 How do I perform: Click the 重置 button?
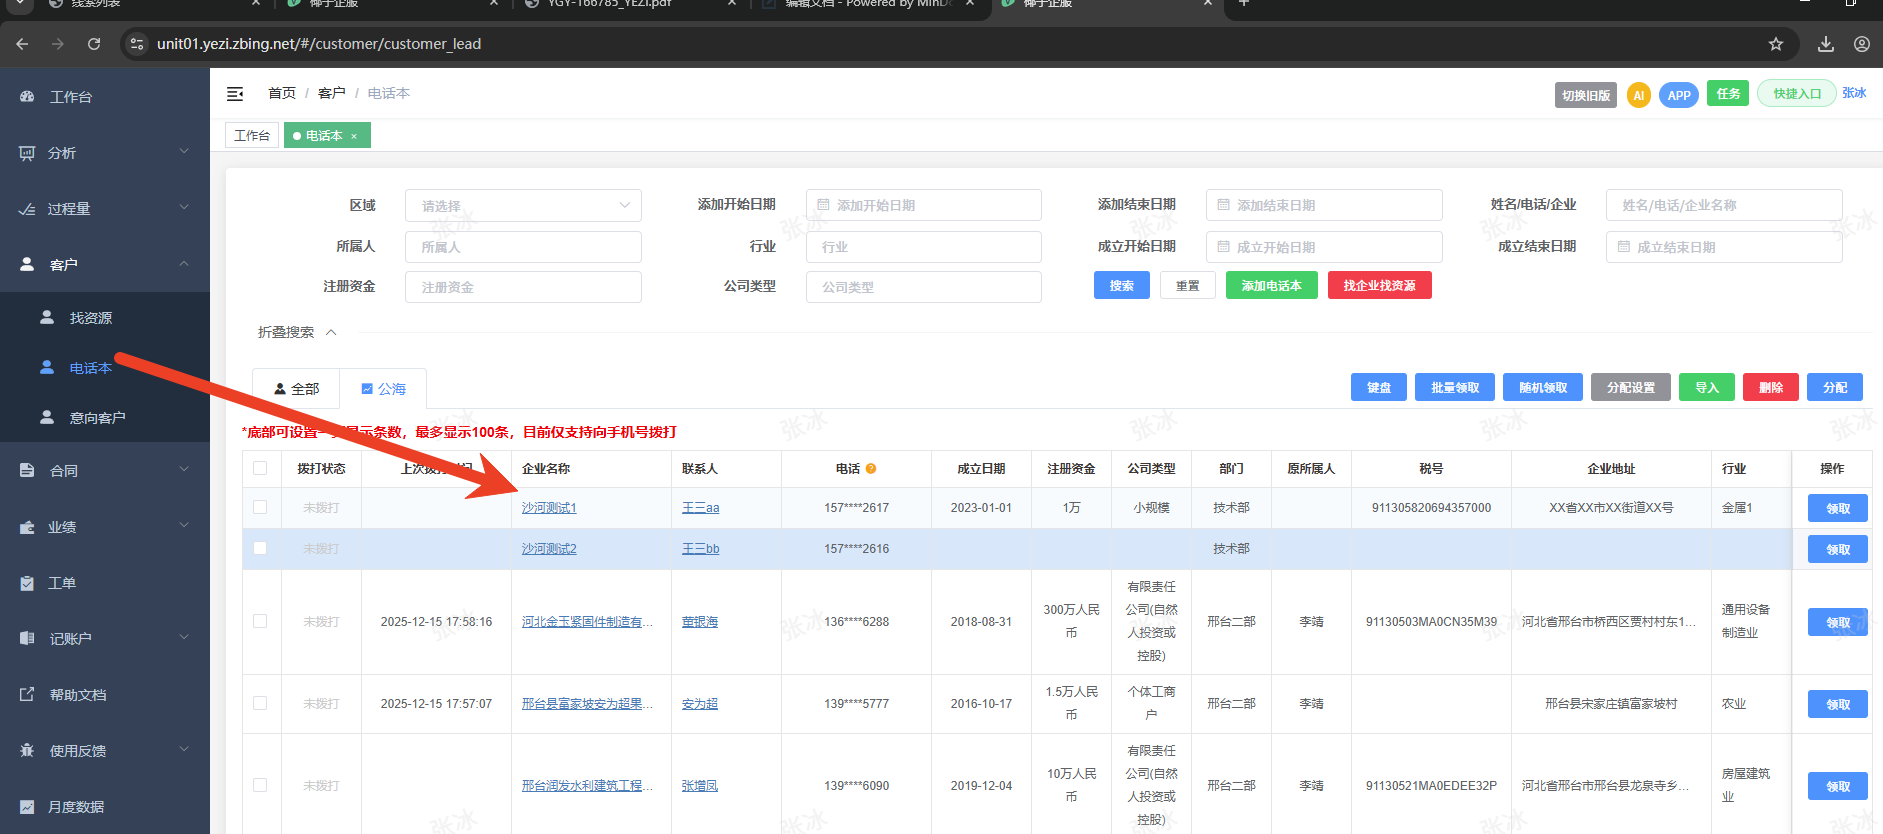pyautogui.click(x=1188, y=285)
